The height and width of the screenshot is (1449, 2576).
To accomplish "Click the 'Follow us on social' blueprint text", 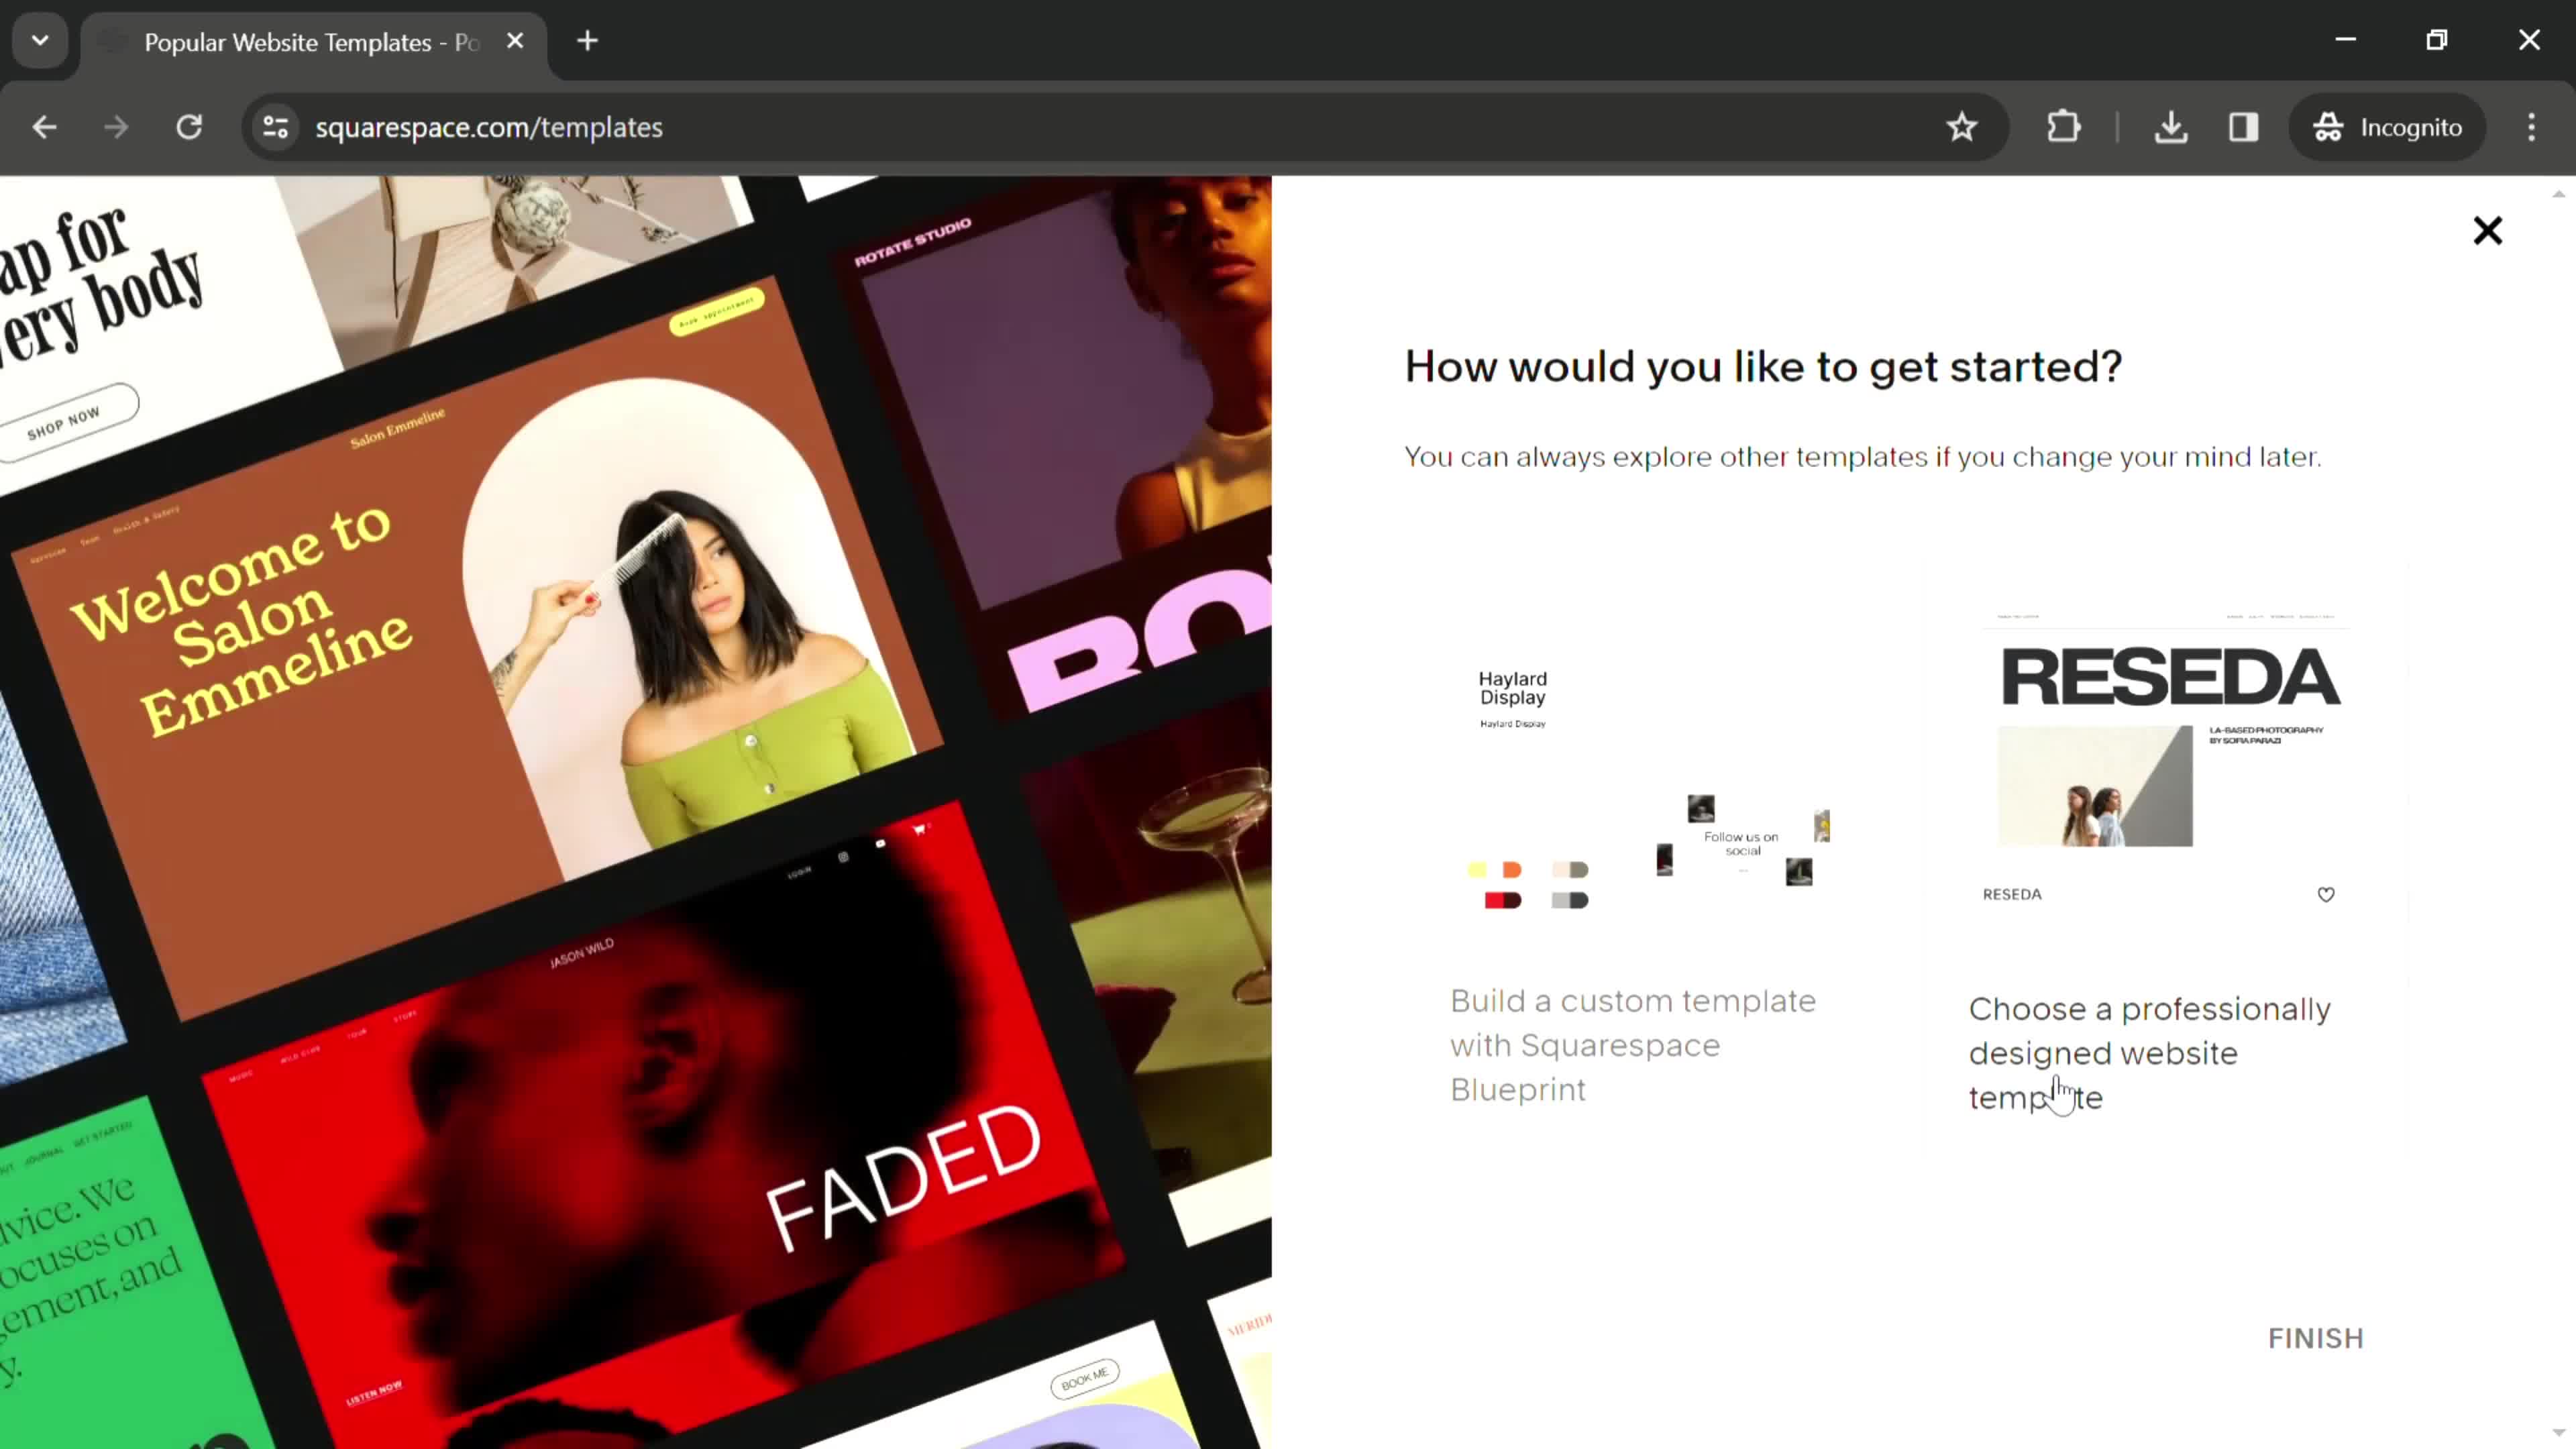I will (1741, 843).
